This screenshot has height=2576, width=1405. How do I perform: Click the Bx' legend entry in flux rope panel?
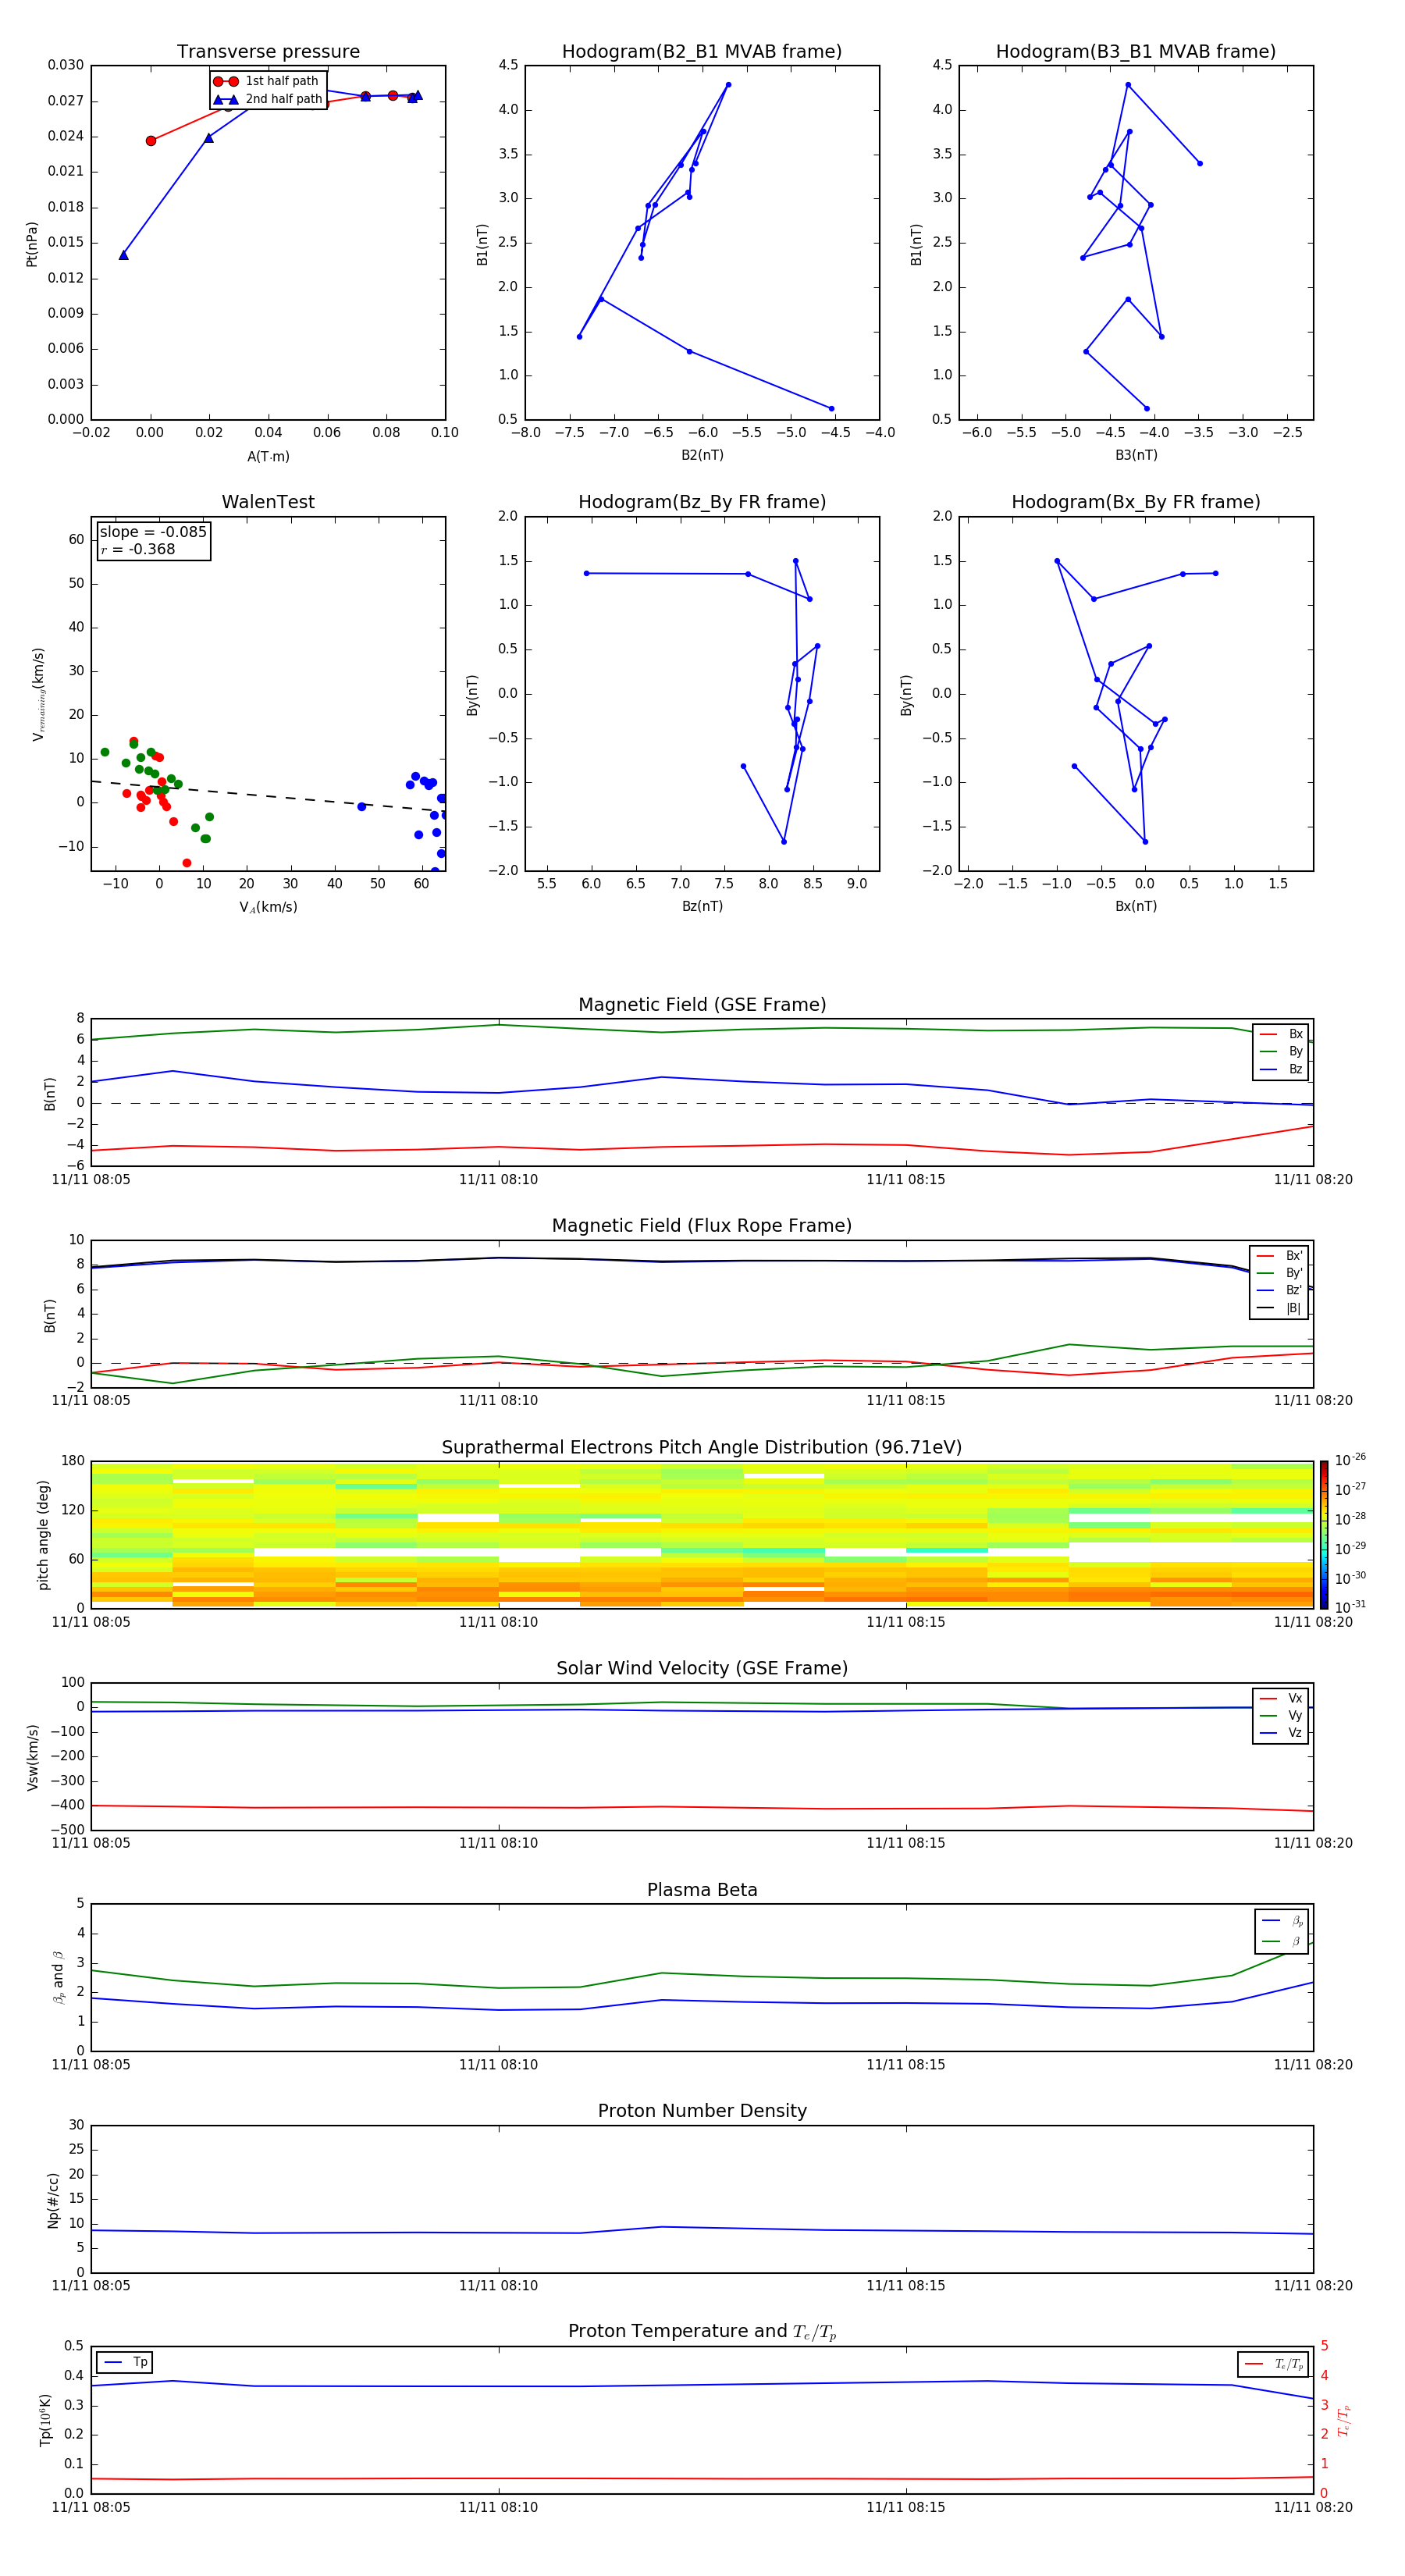click(1280, 1256)
